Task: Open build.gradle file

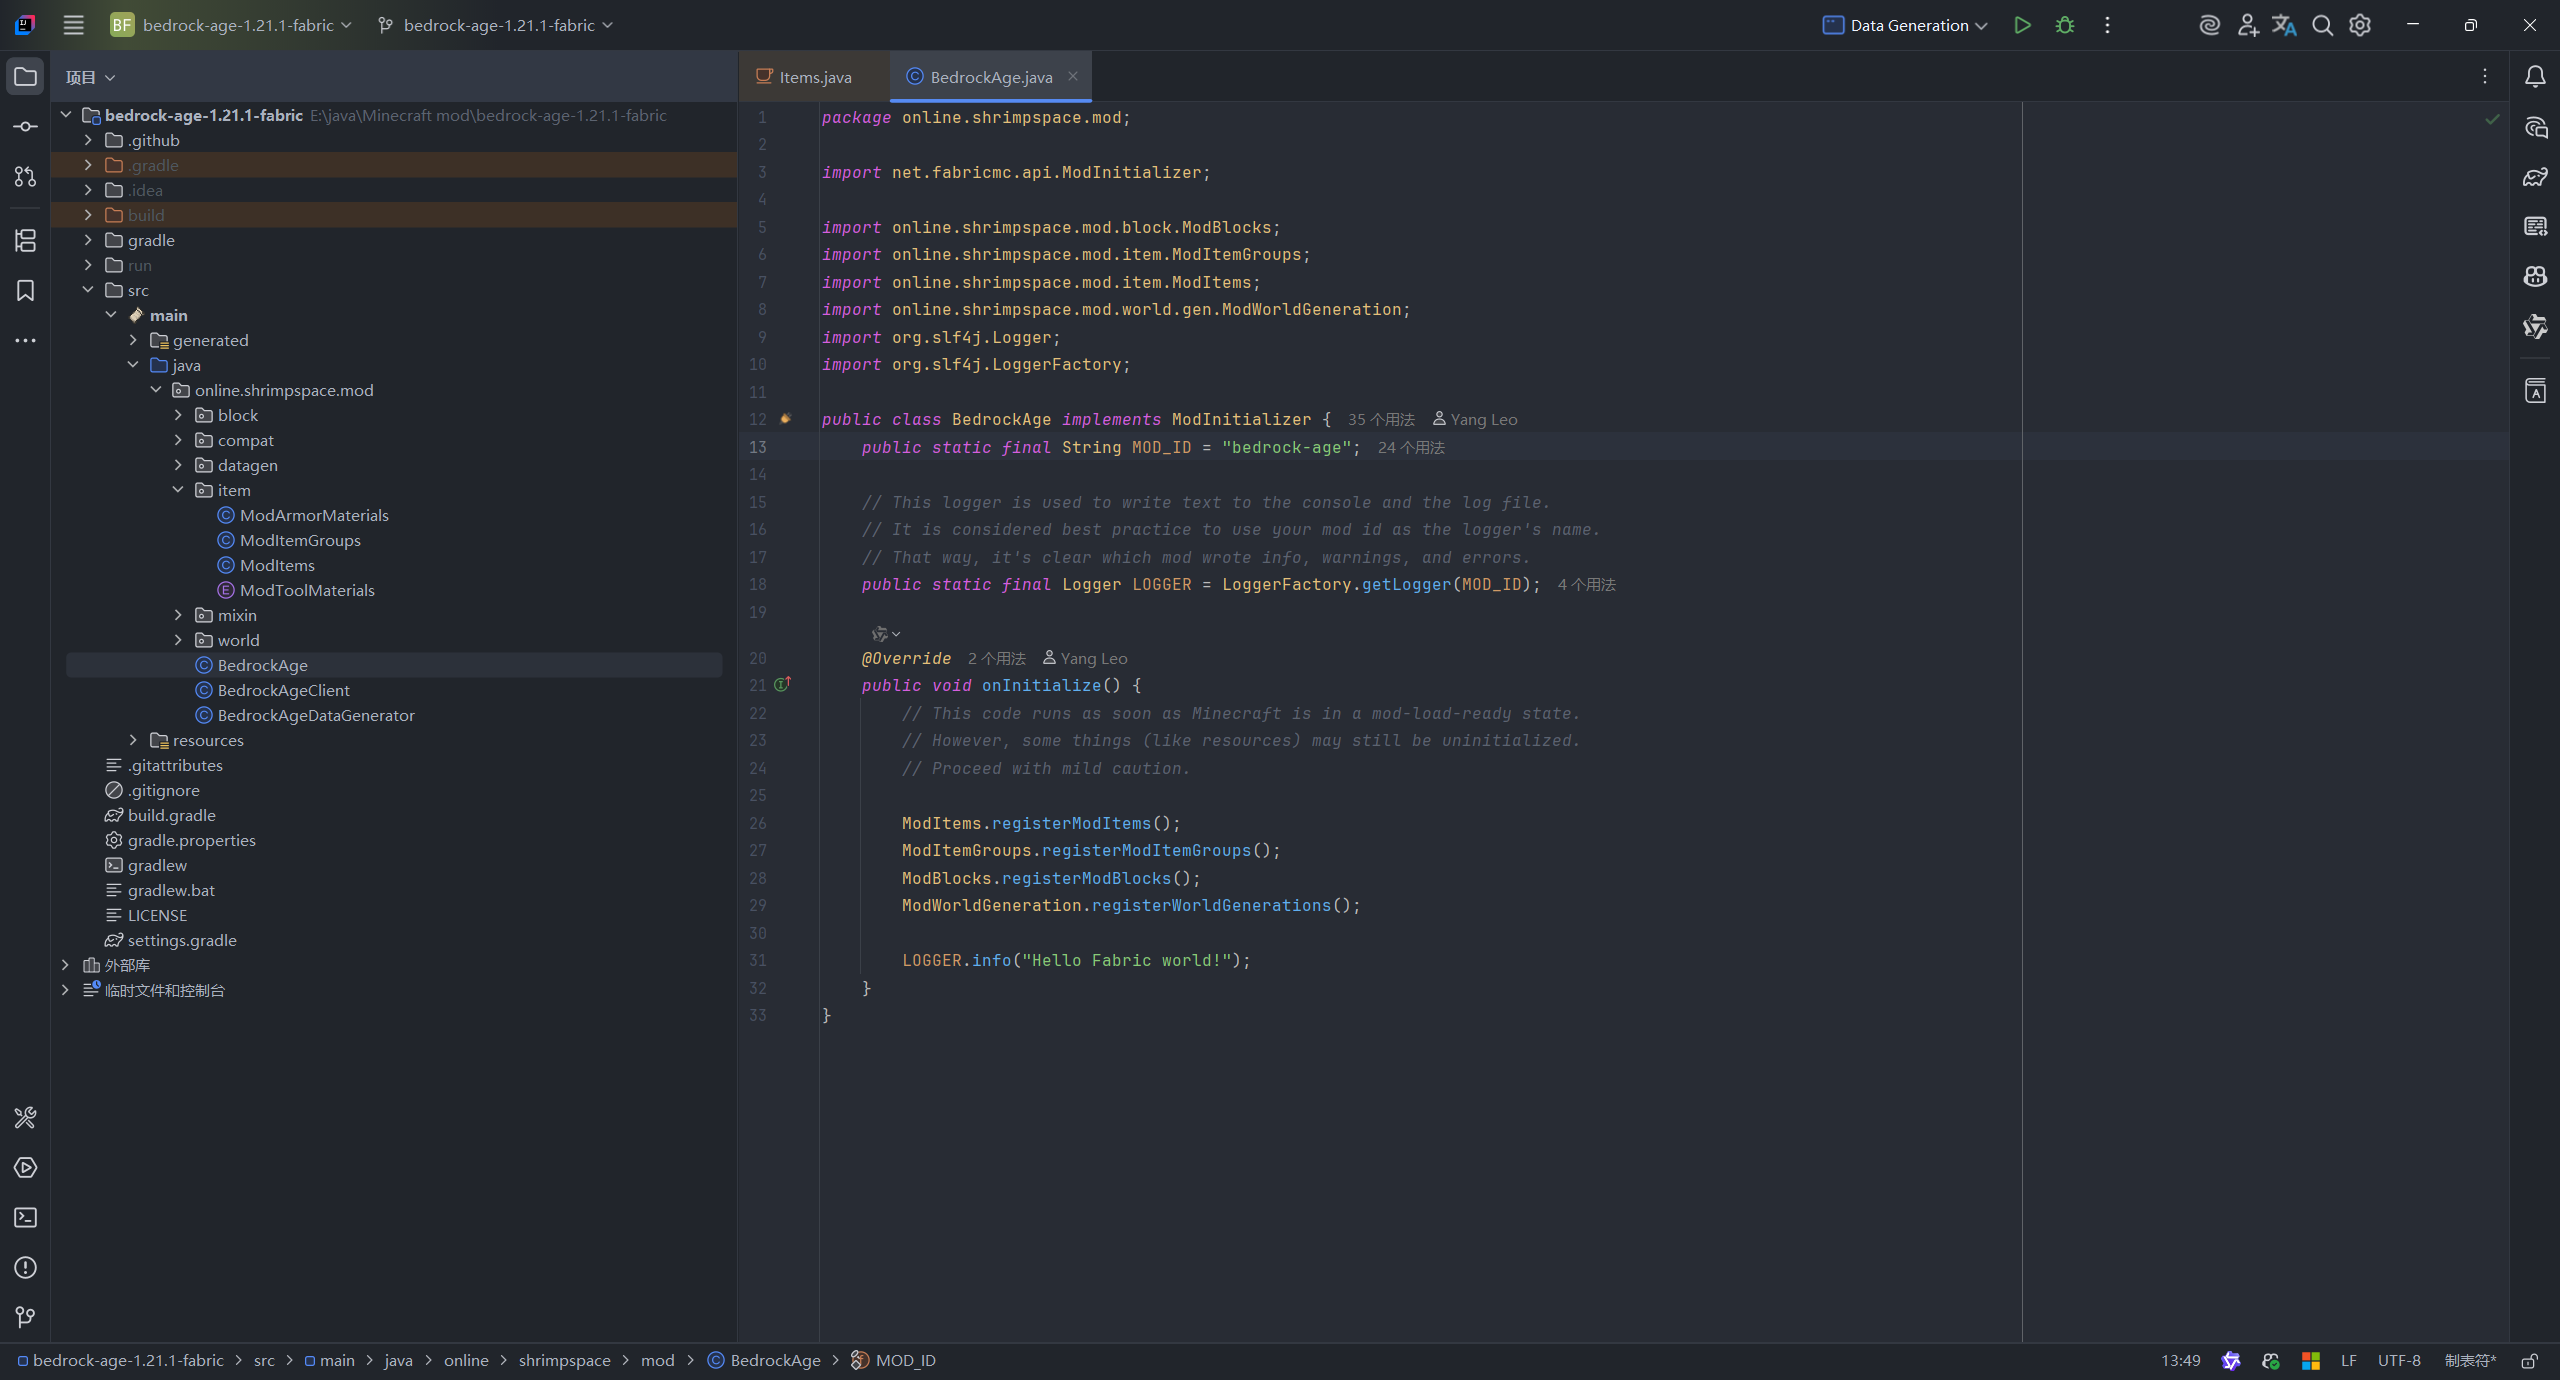Action: pos(171,815)
